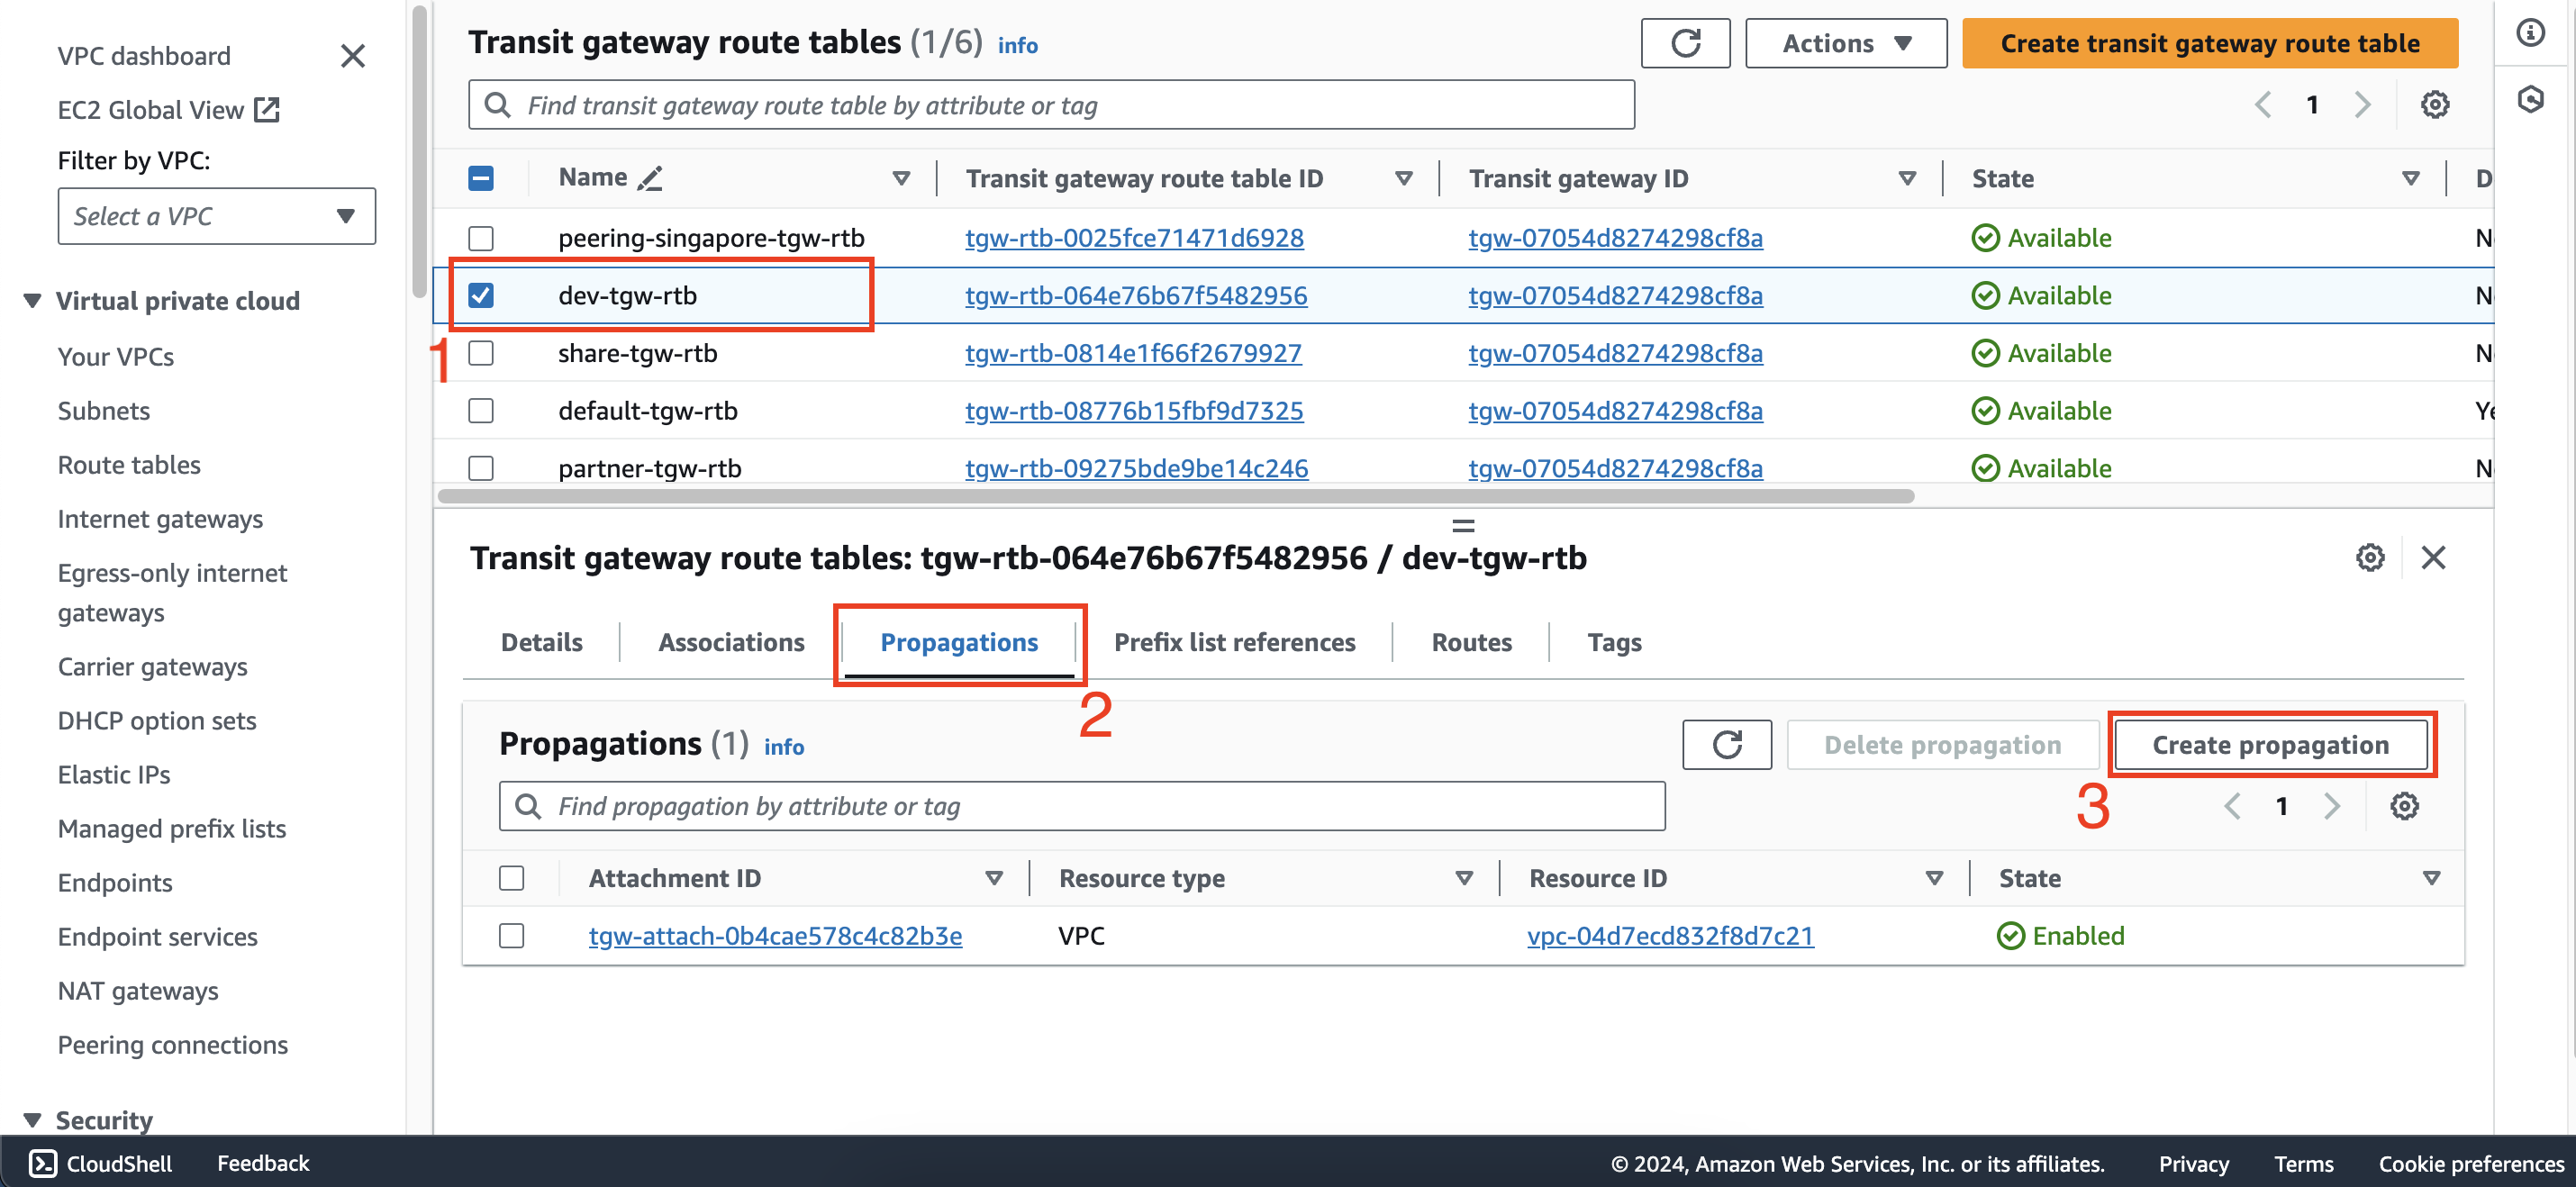Image resolution: width=2576 pixels, height=1187 pixels.
Task: Click the route tables horizontal scrollbar
Action: 1176,496
